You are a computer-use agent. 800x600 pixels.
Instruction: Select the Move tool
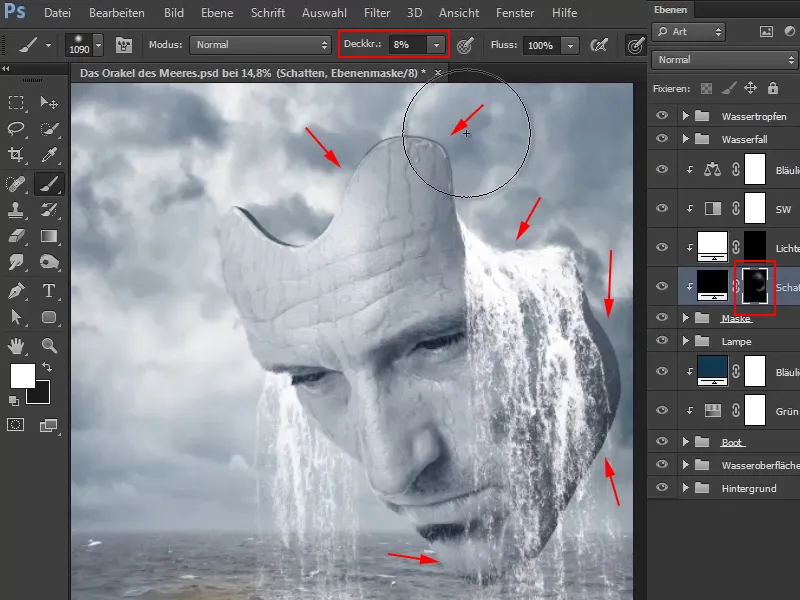pos(49,103)
